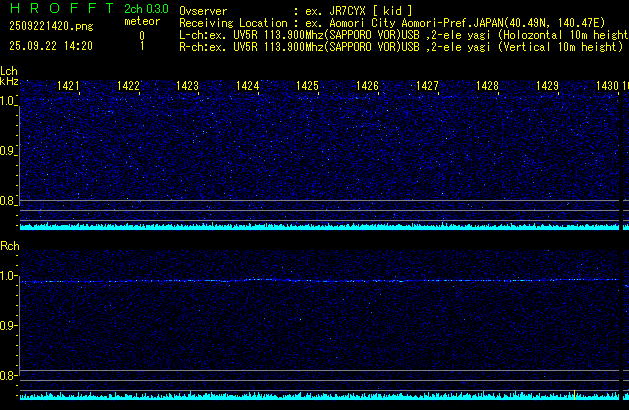The height and width of the screenshot is (410, 629).
Task: Select the L-ch antenna description line
Action: pyautogui.click(x=400, y=34)
